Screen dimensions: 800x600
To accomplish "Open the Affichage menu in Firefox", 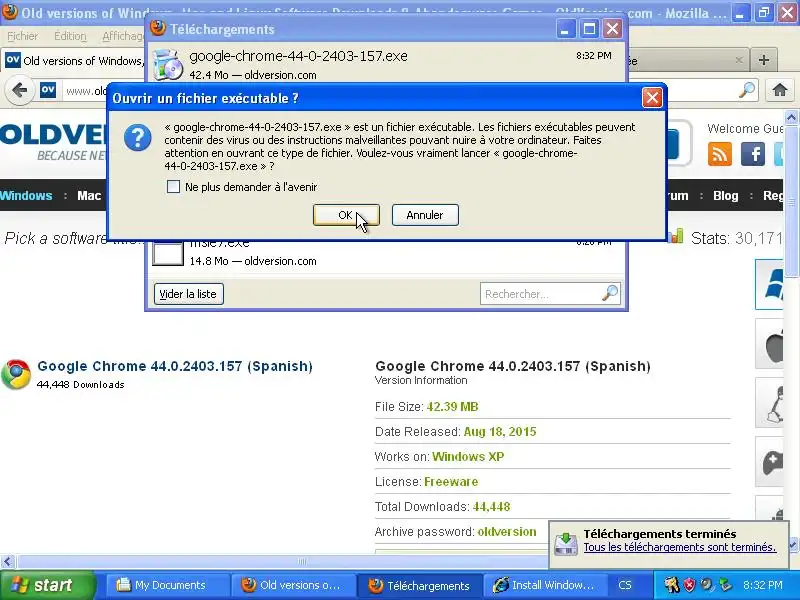I will [123, 36].
